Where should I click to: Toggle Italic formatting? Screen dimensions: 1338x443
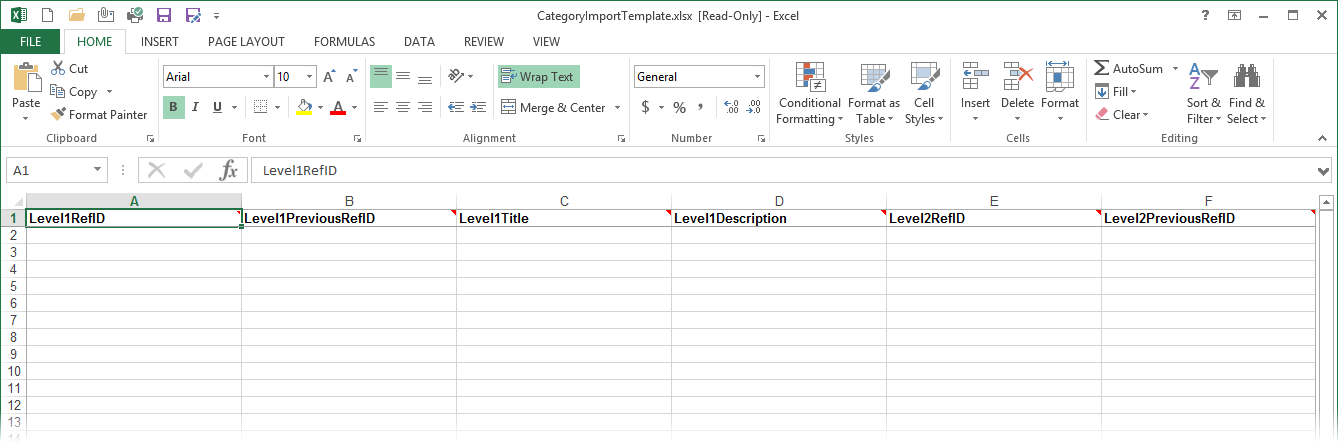click(x=195, y=107)
